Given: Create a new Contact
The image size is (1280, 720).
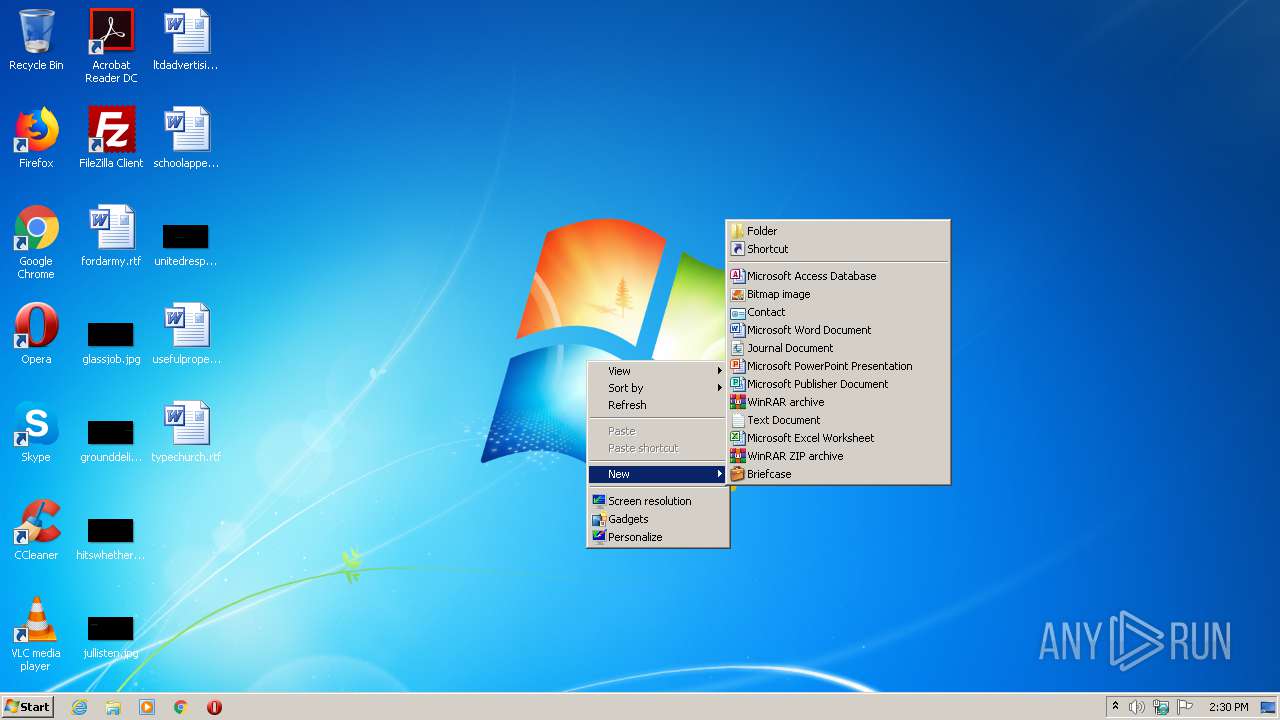Looking at the screenshot, I should [838, 312].
